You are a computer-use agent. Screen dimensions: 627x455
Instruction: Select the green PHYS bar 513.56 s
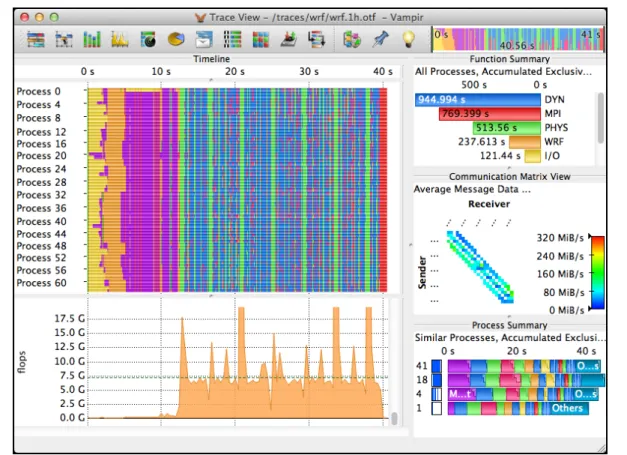(x=507, y=128)
